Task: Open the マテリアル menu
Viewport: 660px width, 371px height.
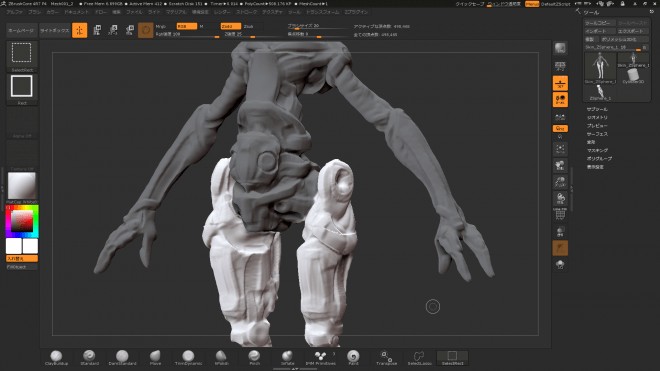Action: pyautogui.click(x=176, y=12)
